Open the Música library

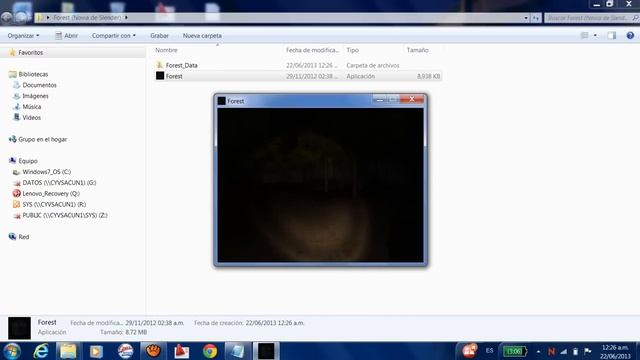31,107
